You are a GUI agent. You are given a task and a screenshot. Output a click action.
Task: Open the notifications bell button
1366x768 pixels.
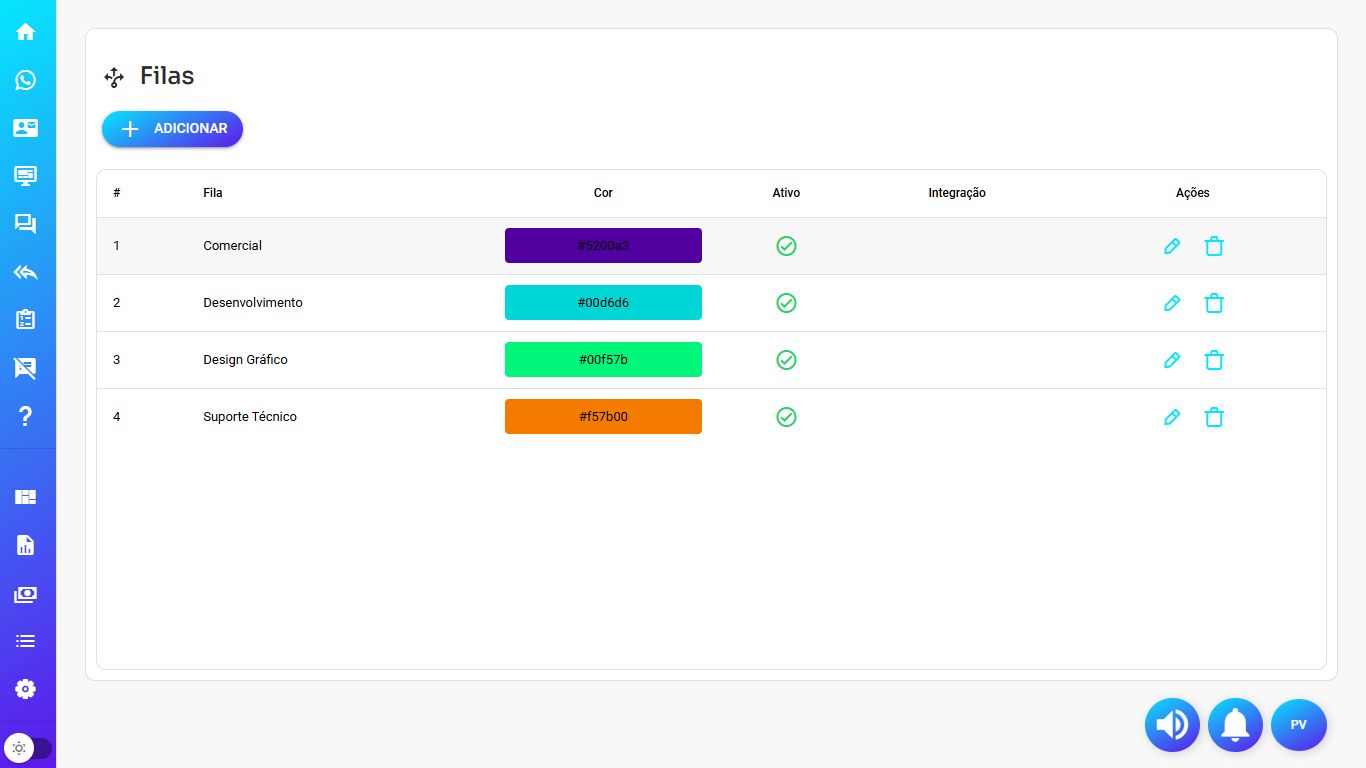[x=1235, y=725]
